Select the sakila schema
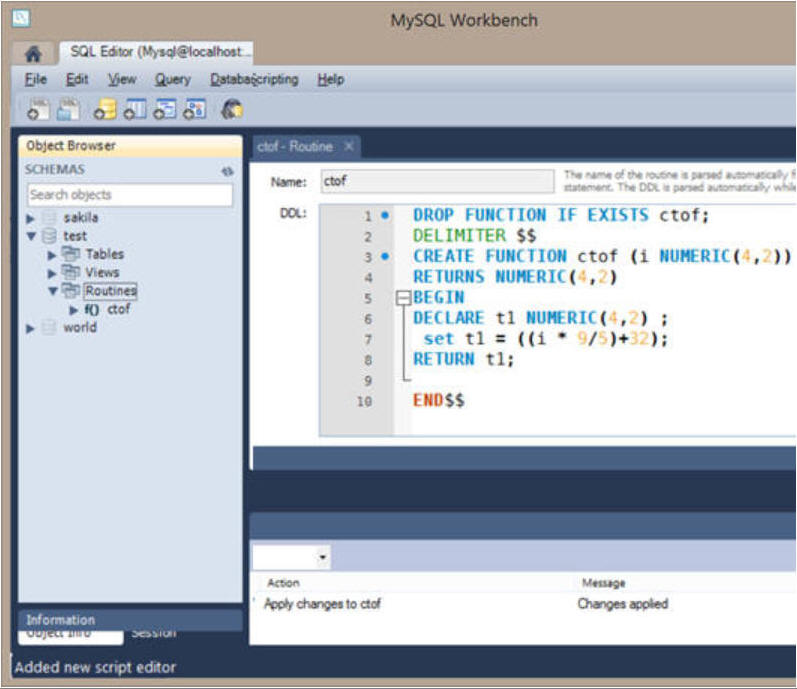Image resolution: width=797 pixels, height=689 pixels. (x=81, y=218)
